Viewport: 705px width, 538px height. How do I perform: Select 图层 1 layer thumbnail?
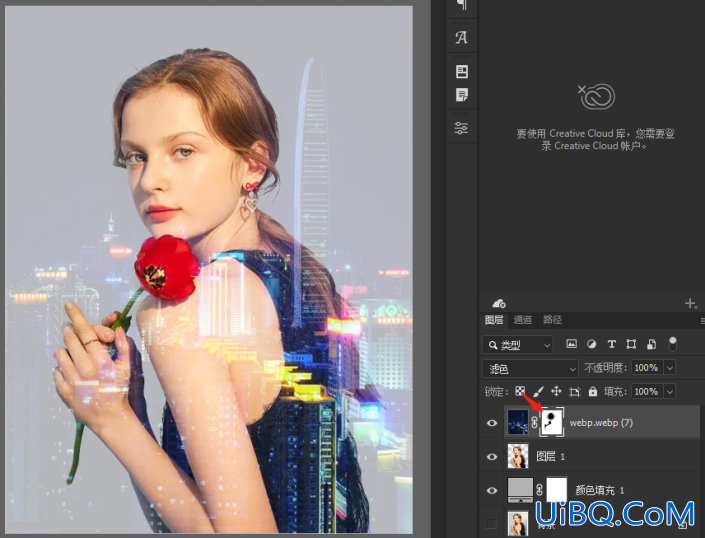coord(518,456)
